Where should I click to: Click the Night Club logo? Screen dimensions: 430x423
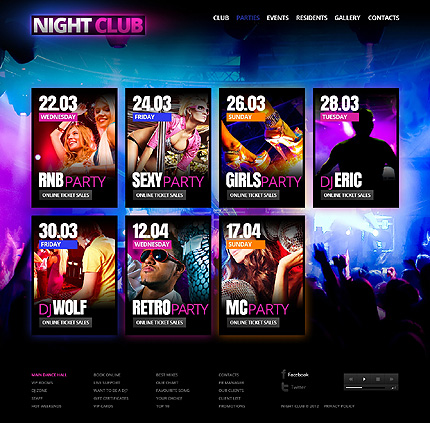tap(88, 25)
